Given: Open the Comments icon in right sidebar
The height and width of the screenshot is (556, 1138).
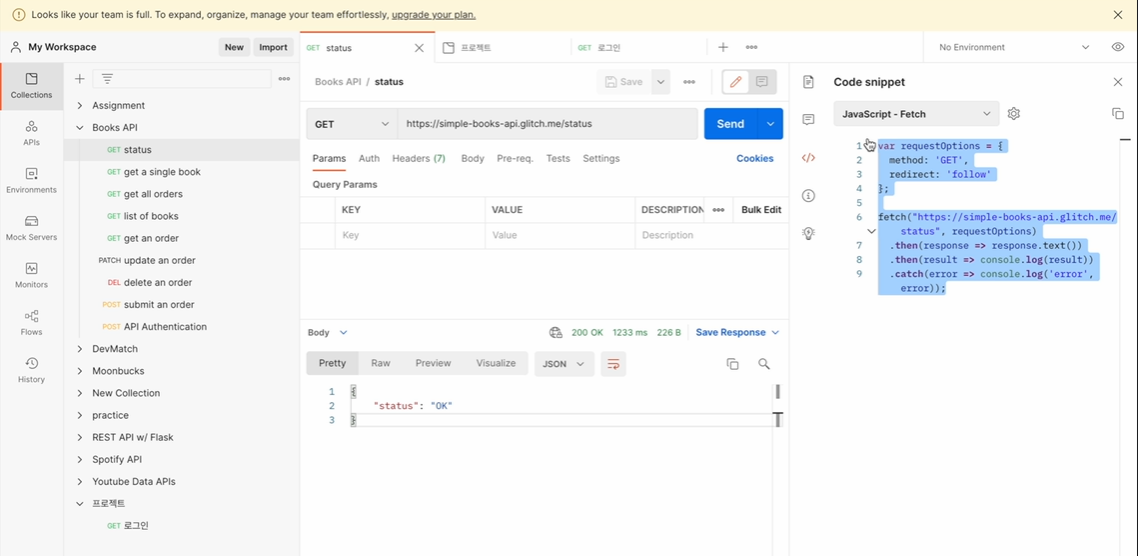Looking at the screenshot, I should 809,120.
